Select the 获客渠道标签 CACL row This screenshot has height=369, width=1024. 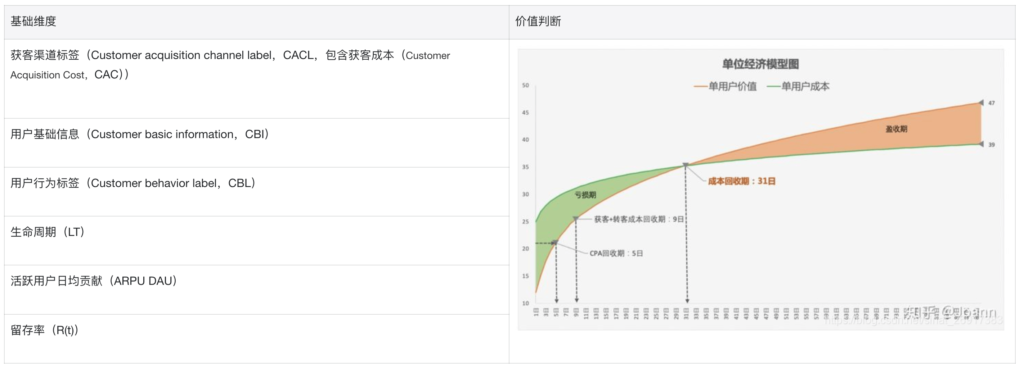click(257, 79)
